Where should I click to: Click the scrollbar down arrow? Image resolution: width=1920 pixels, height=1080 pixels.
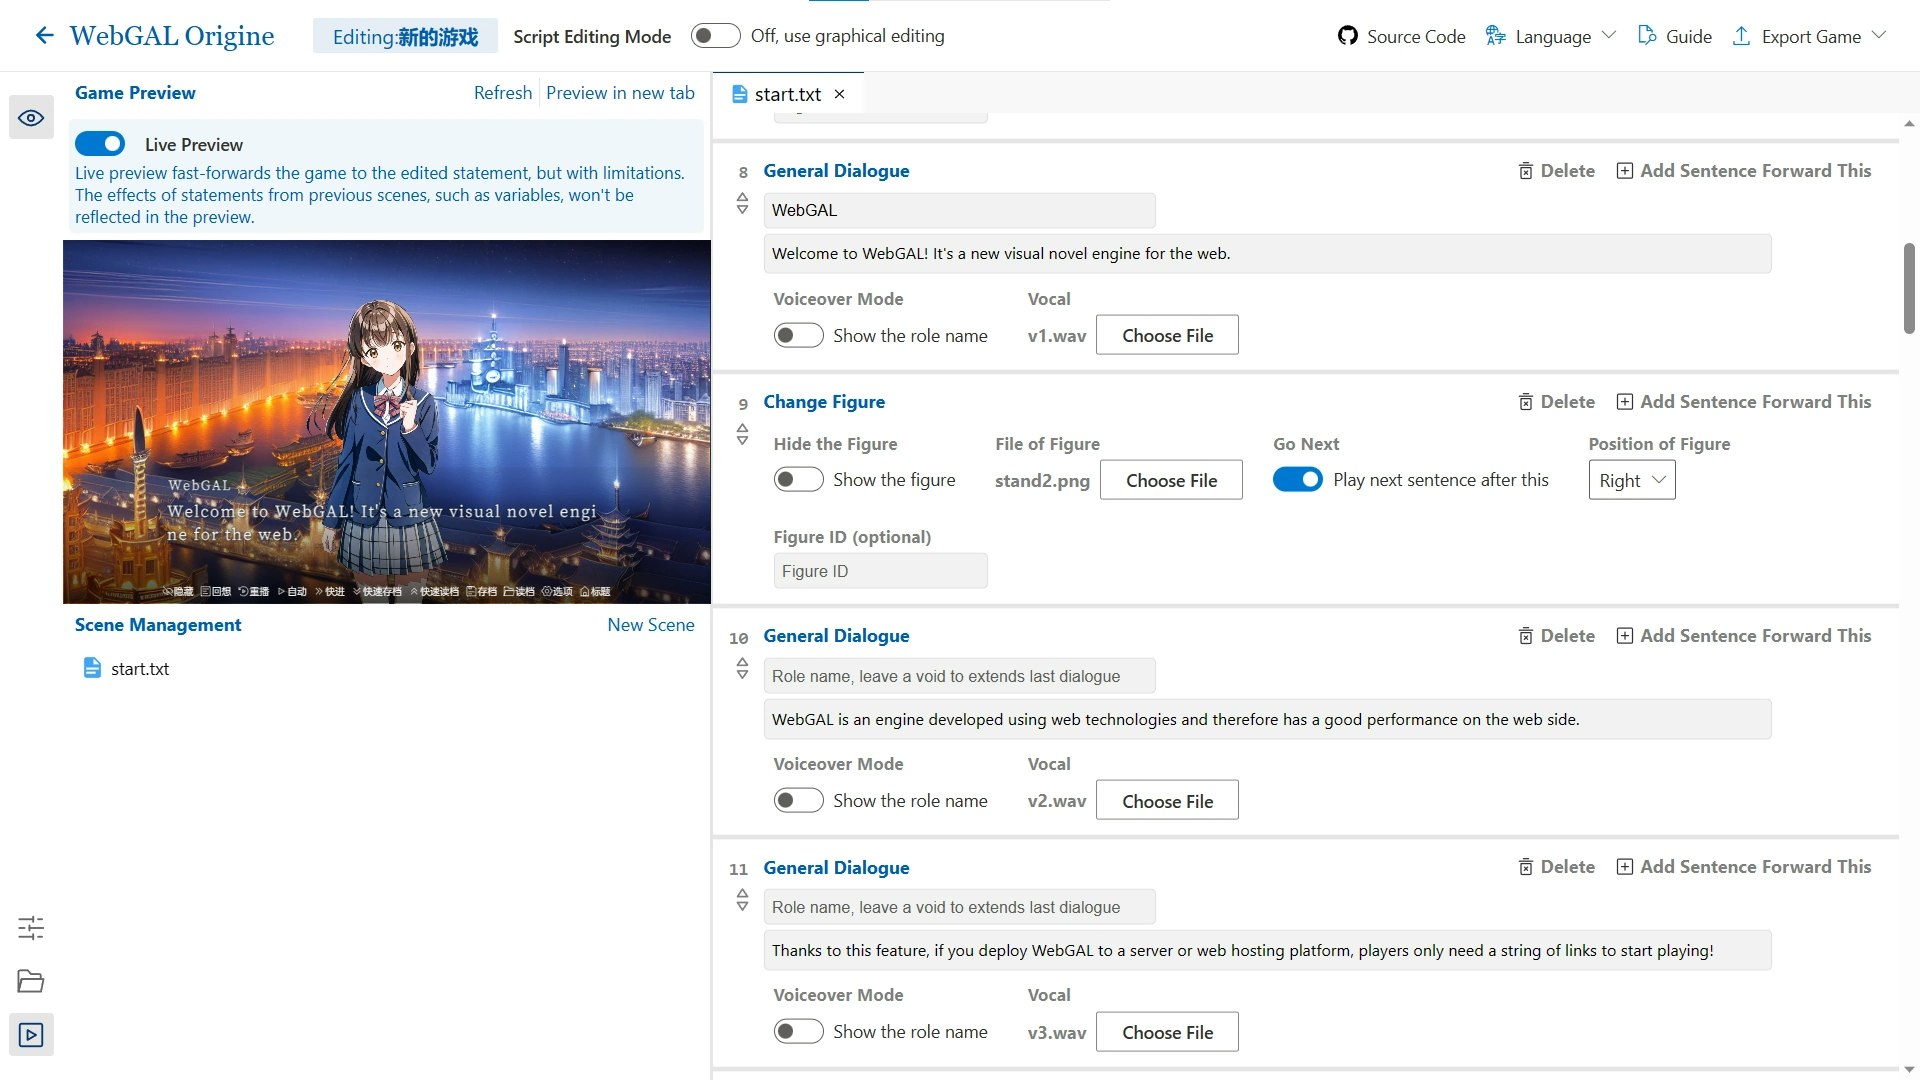[1909, 1069]
